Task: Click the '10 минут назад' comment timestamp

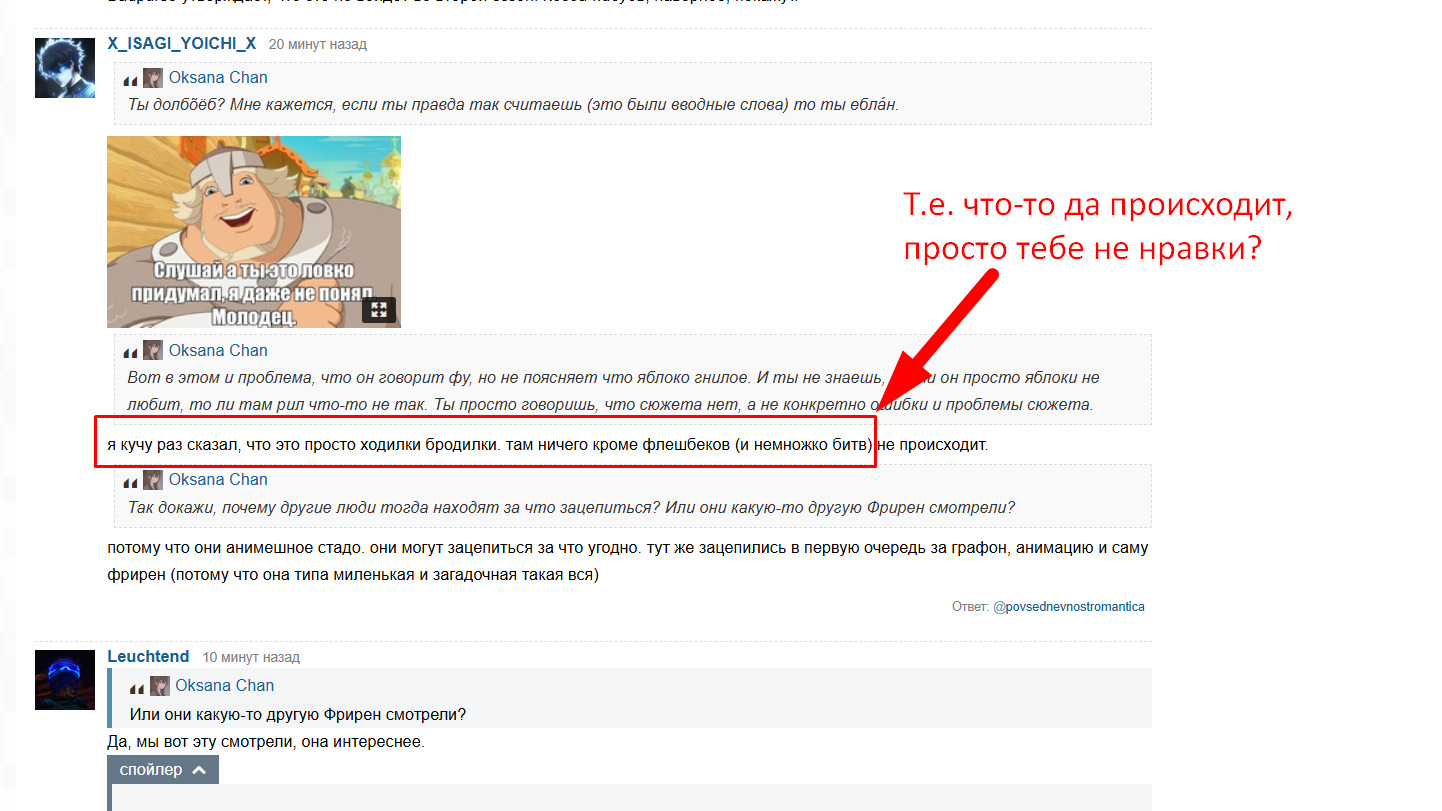Action: click(251, 658)
